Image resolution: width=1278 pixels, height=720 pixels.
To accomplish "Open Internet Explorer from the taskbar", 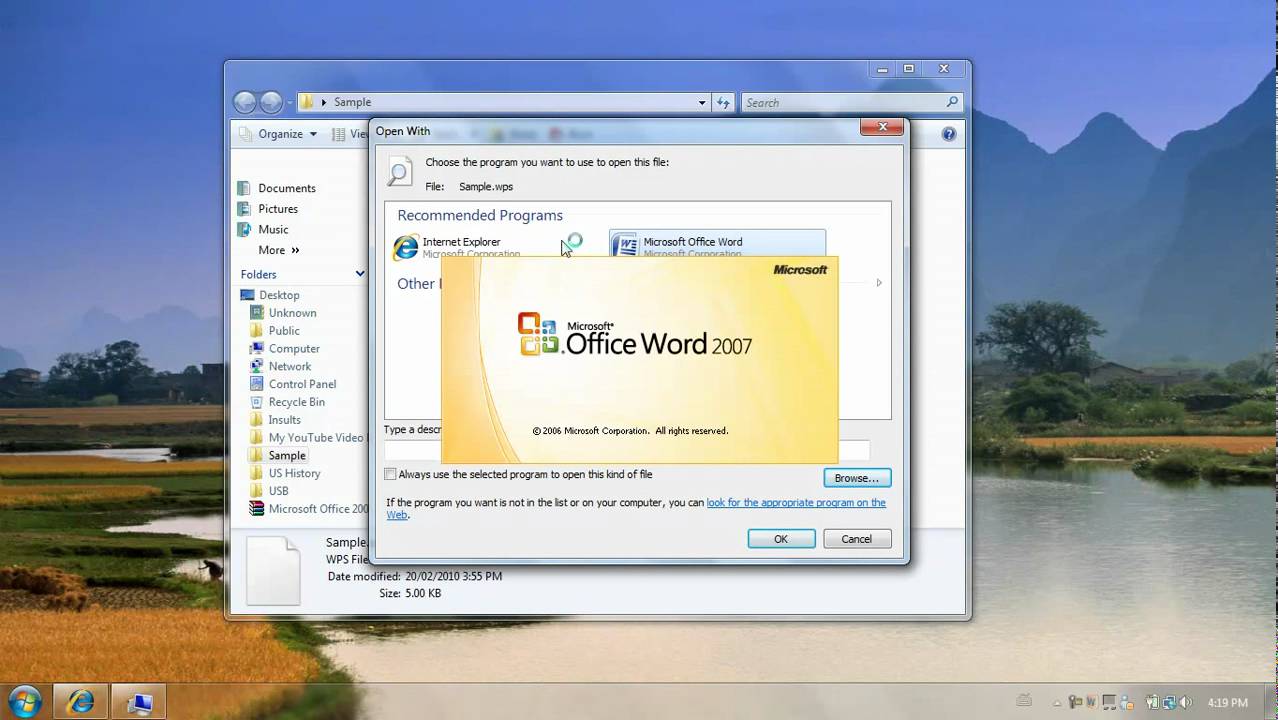I will 80,702.
